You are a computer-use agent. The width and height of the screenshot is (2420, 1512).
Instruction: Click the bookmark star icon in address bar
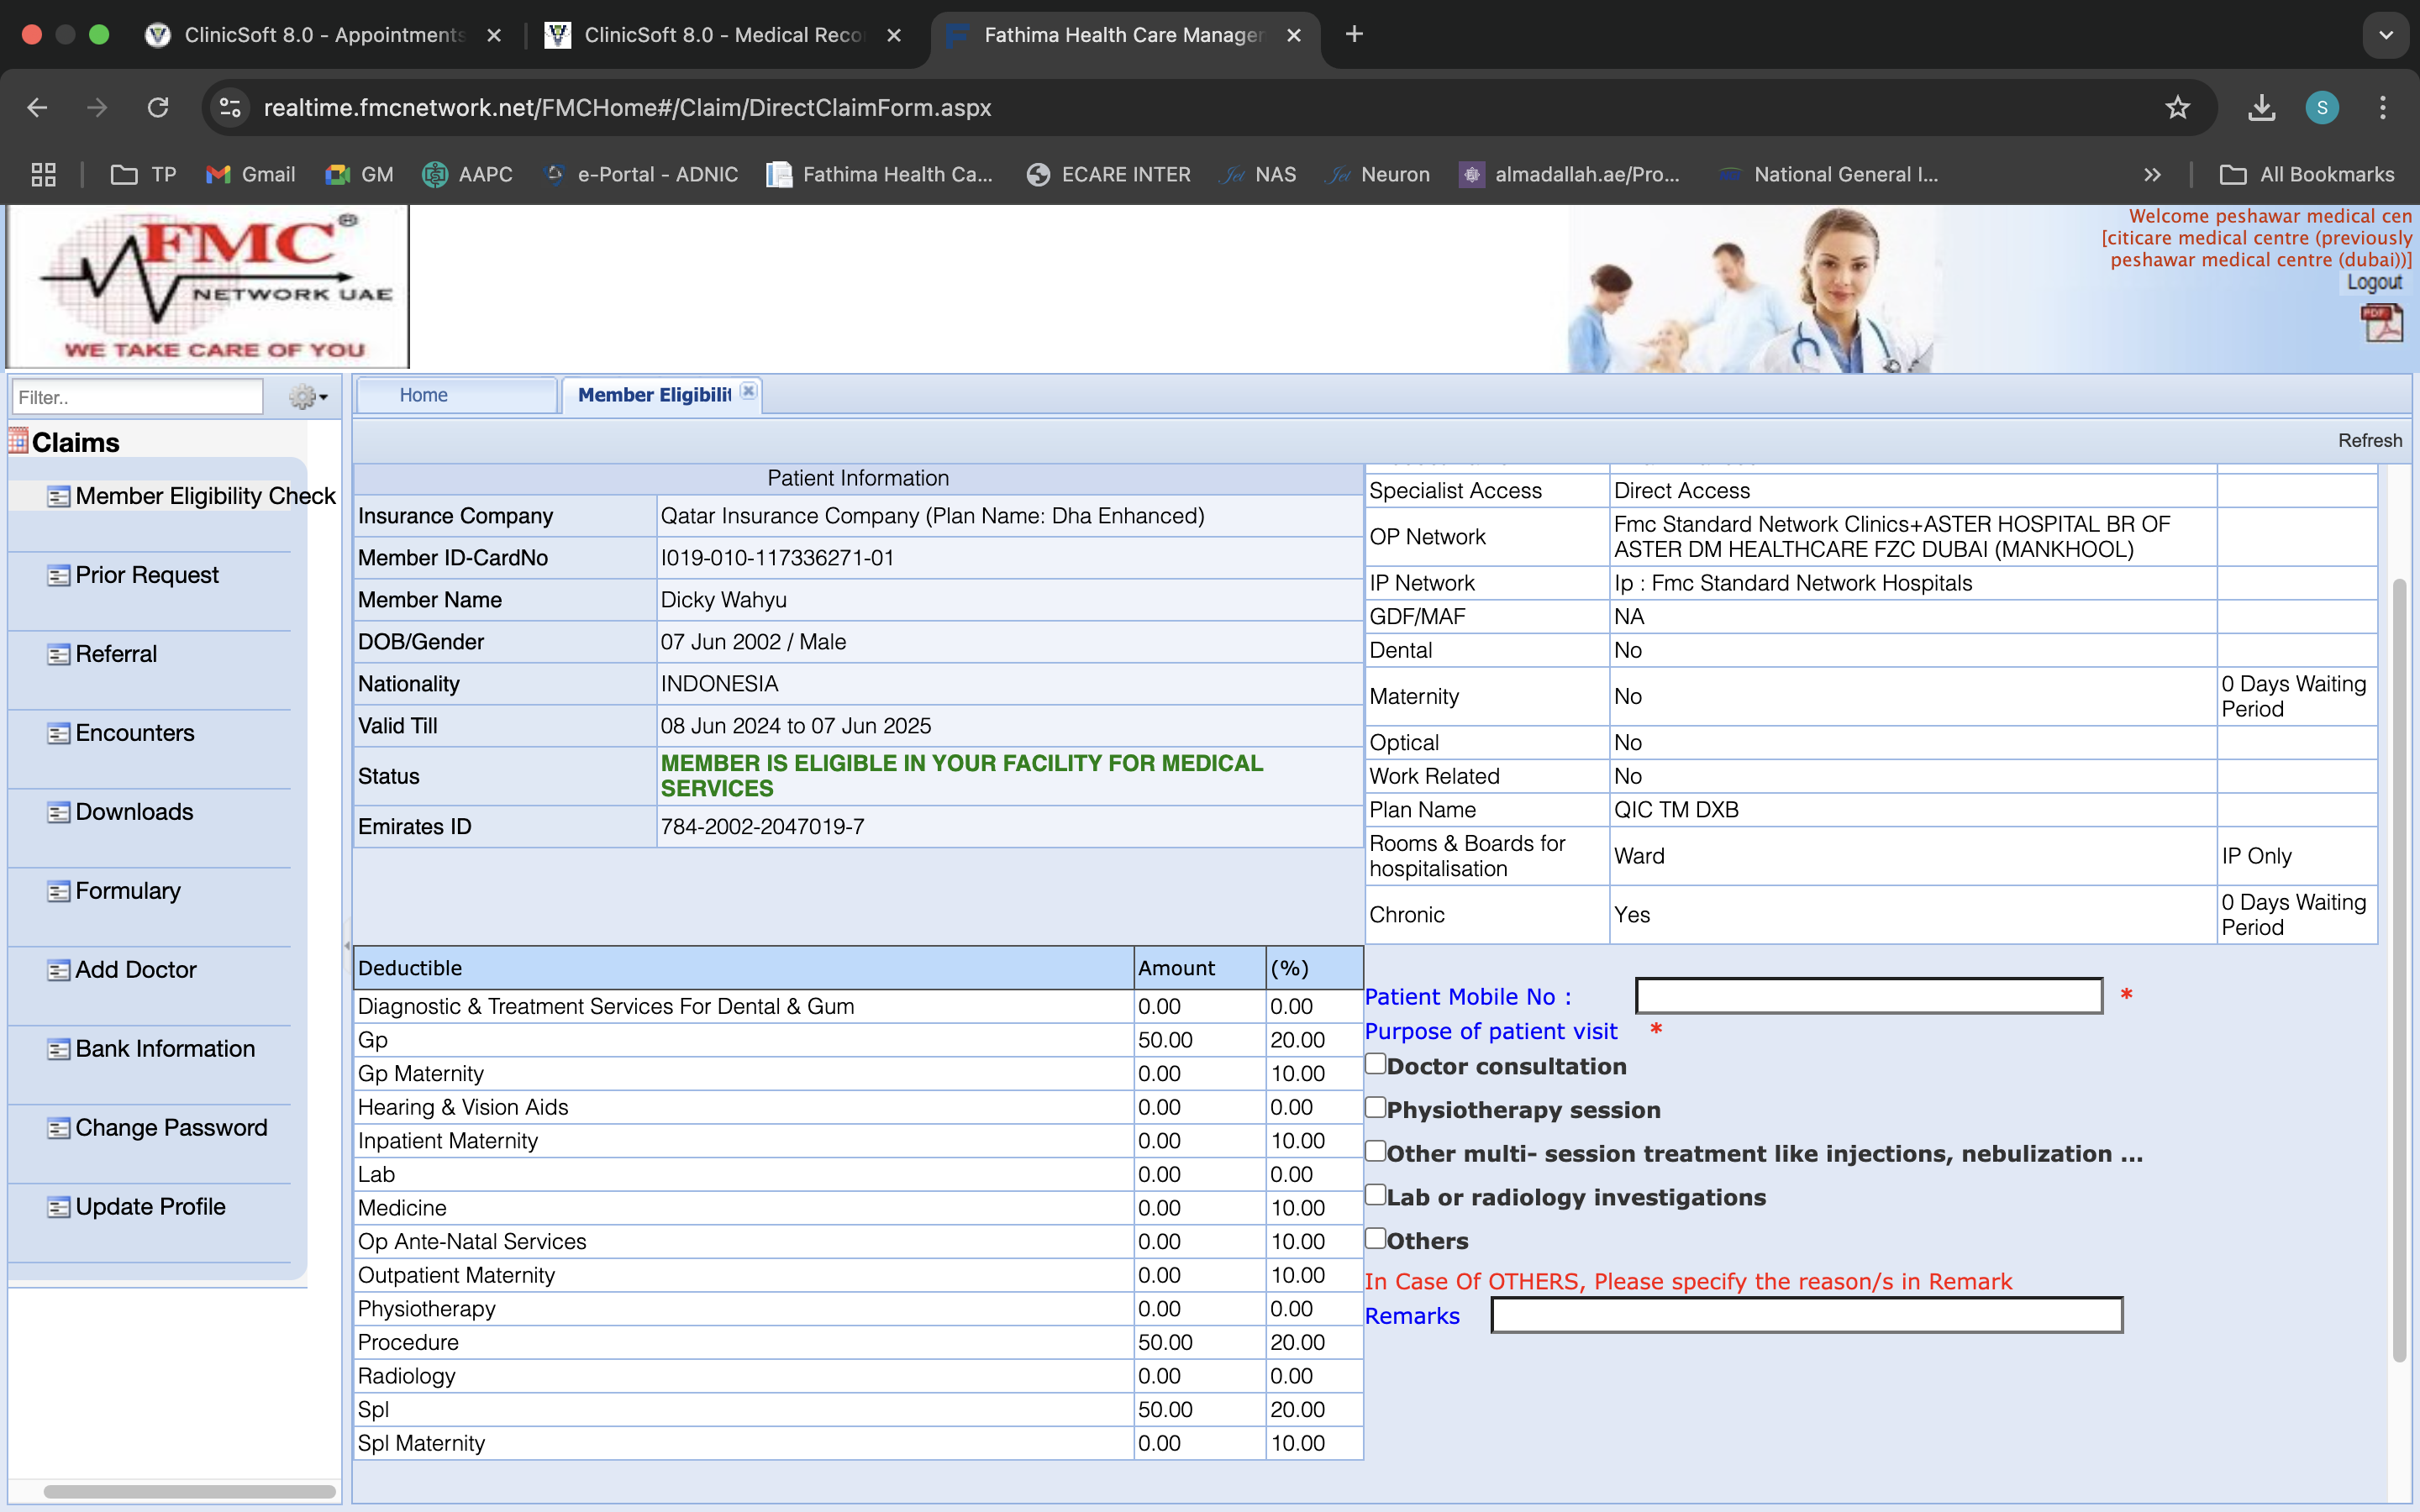coord(2177,108)
